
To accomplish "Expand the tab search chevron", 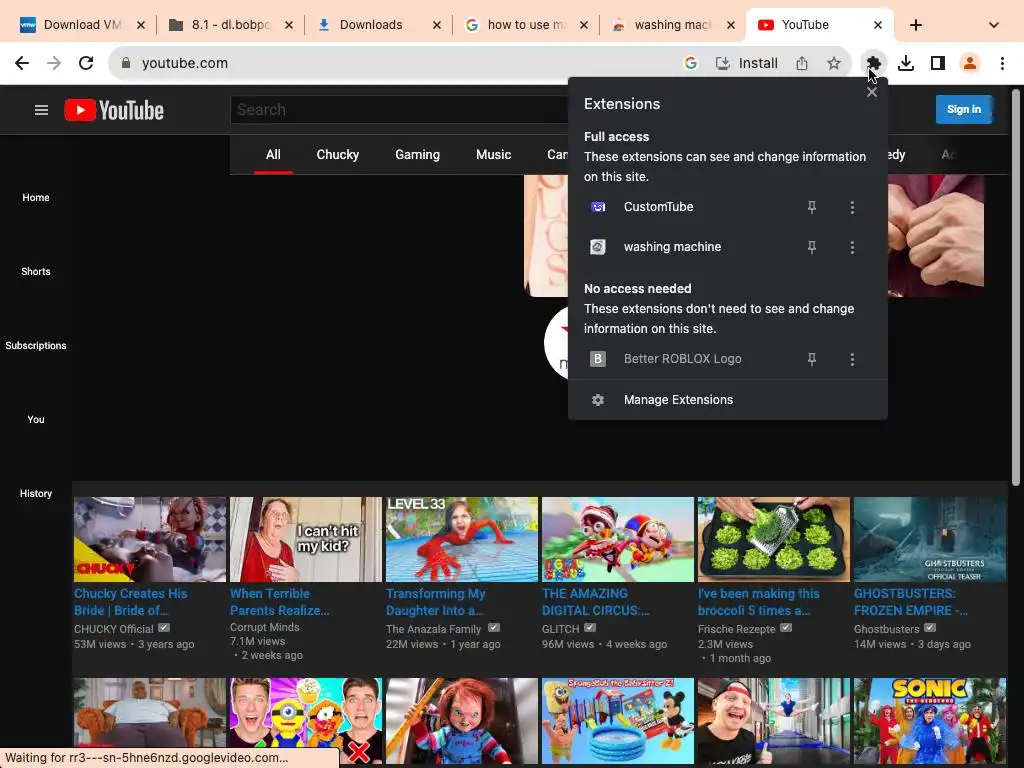I will click(x=994, y=25).
